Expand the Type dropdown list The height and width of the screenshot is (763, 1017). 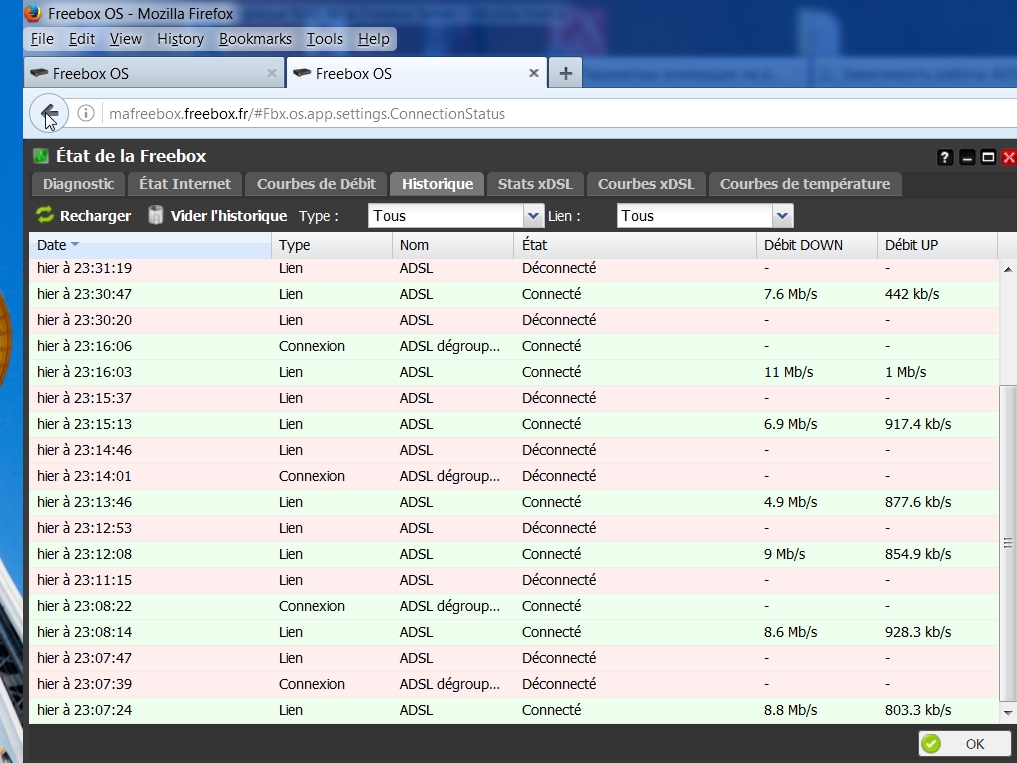pyautogui.click(x=533, y=216)
